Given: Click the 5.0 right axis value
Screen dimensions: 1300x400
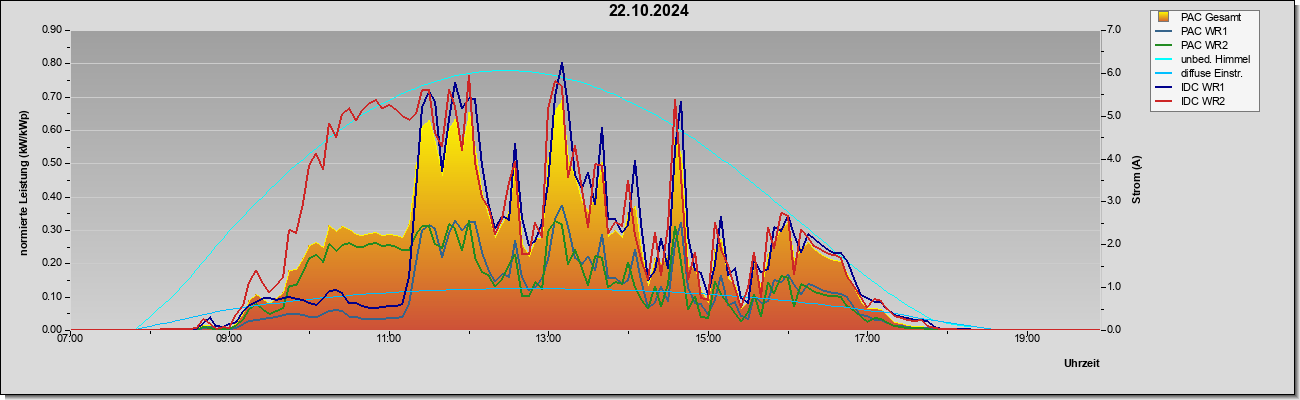Looking at the screenshot, I should (1114, 116).
